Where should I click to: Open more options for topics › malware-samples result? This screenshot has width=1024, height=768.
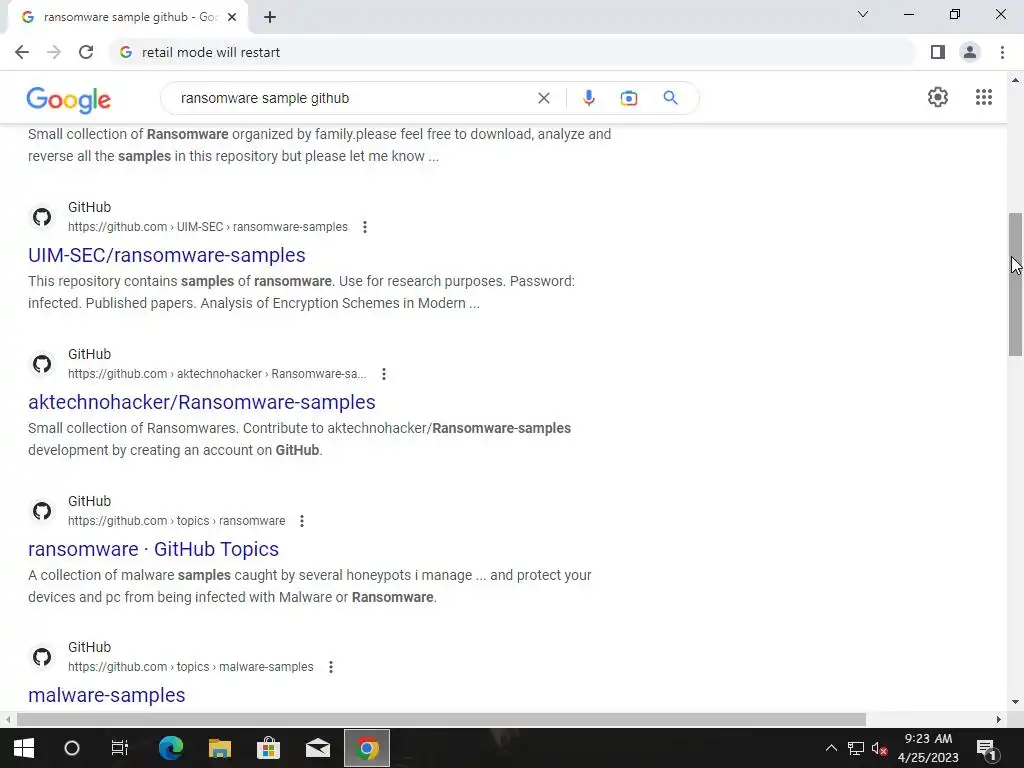tap(331, 667)
